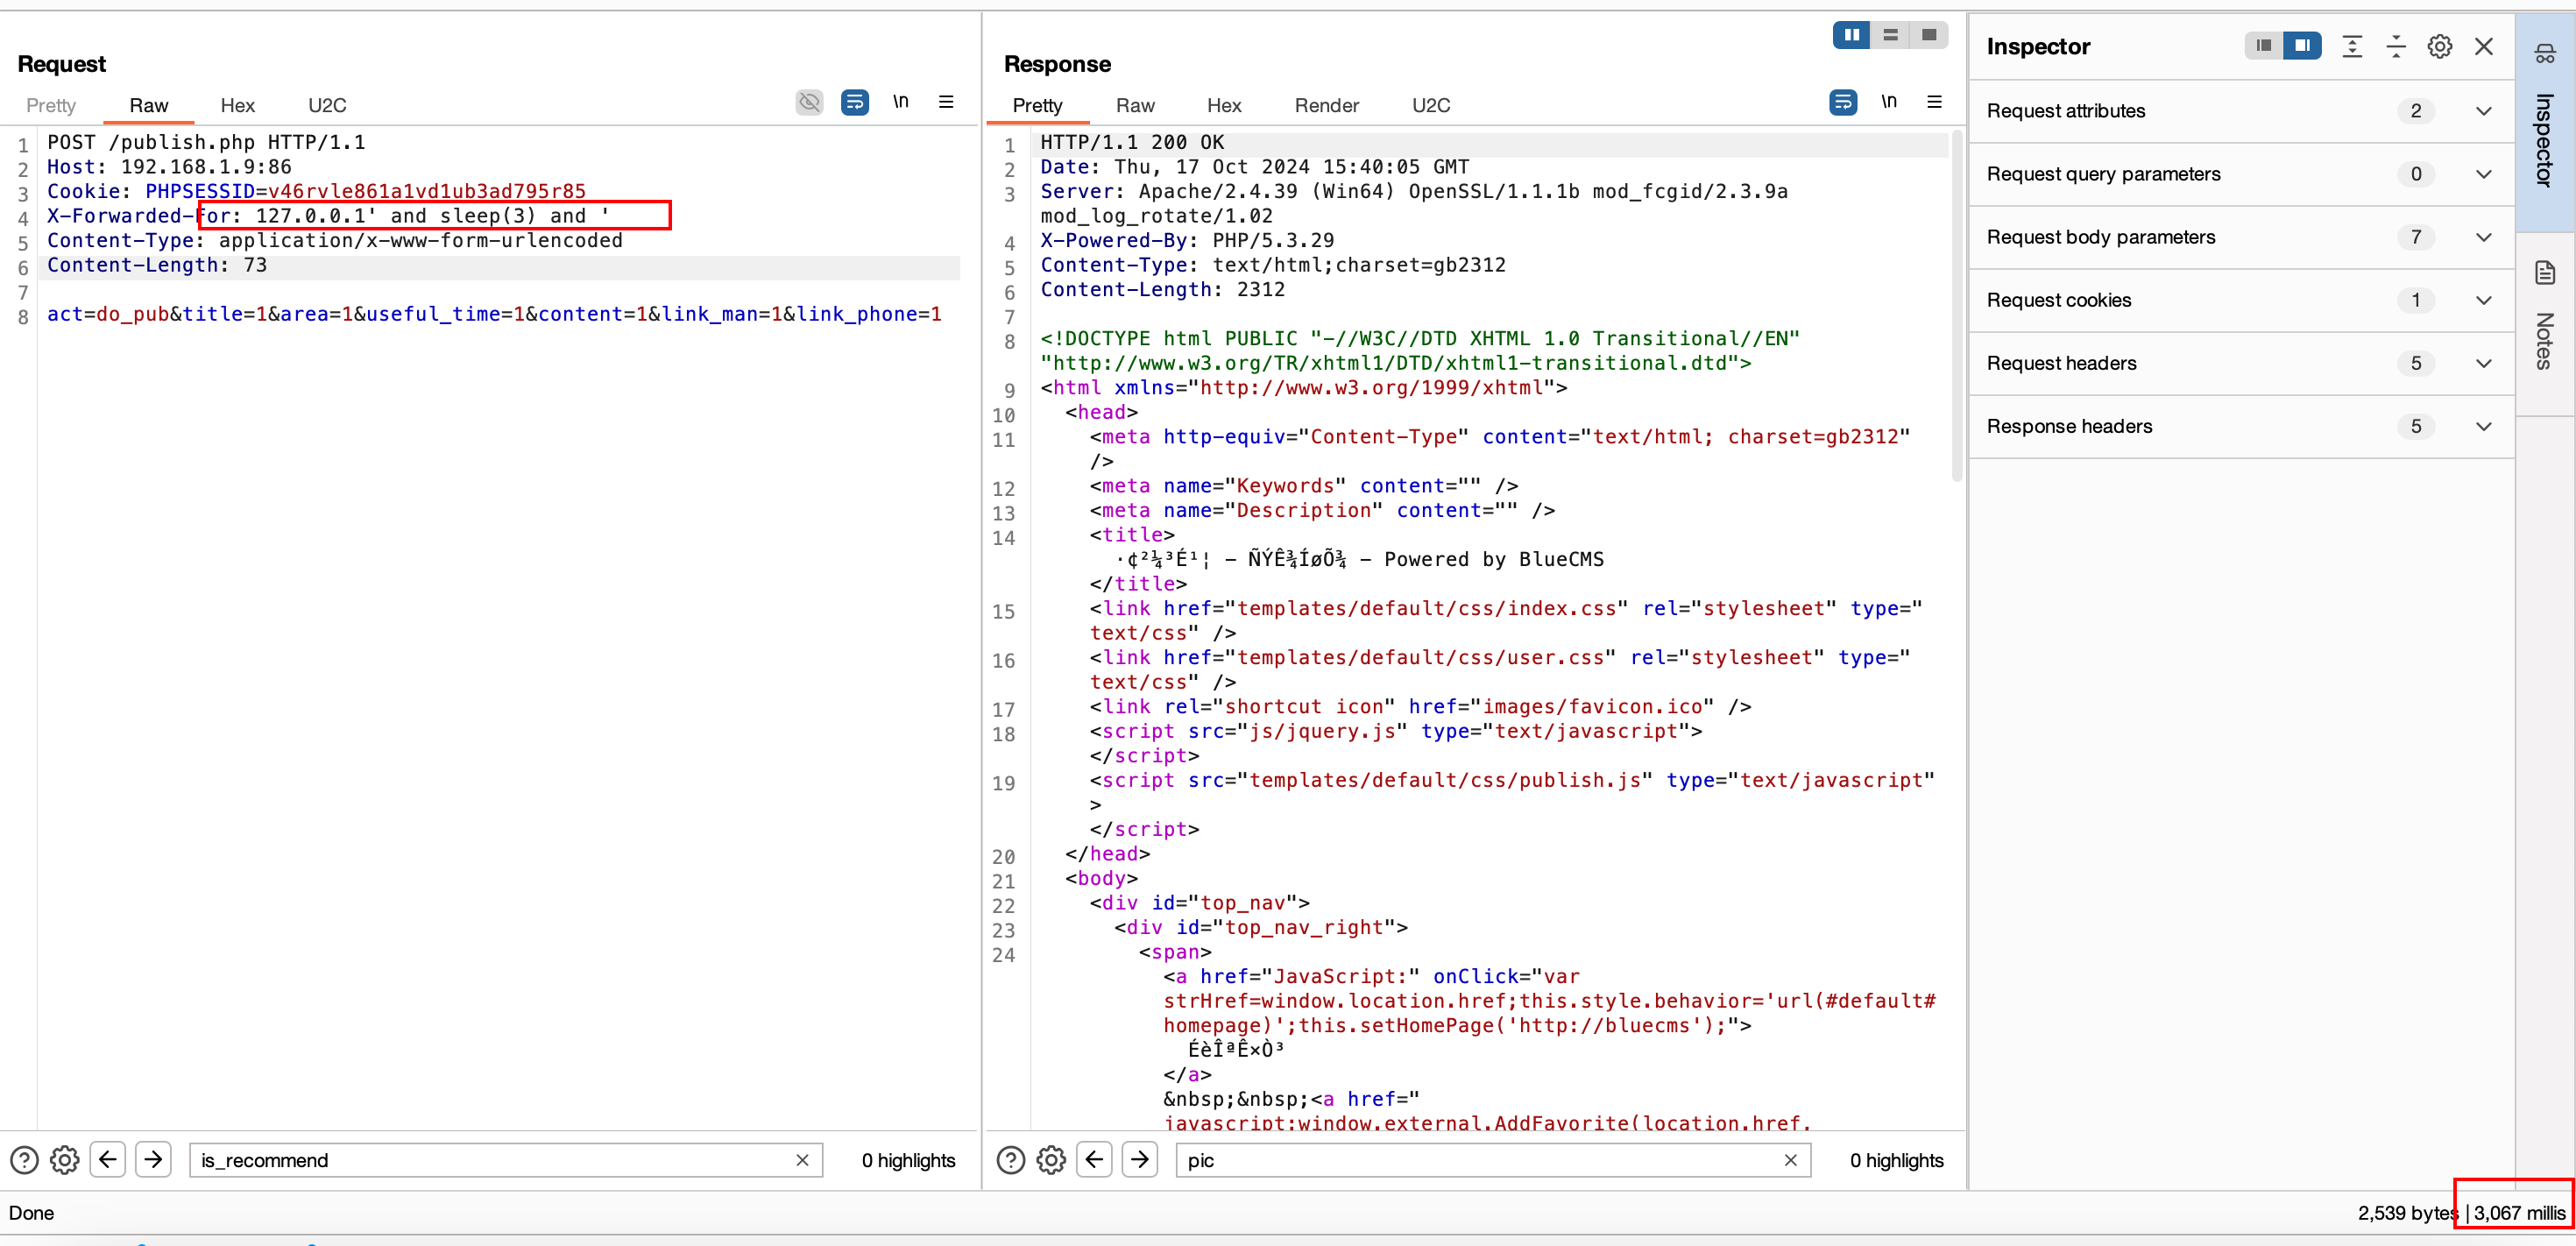This screenshot has width=2576, height=1246.
Task: Toggle word wrap icon in Request panel
Action: click(855, 103)
